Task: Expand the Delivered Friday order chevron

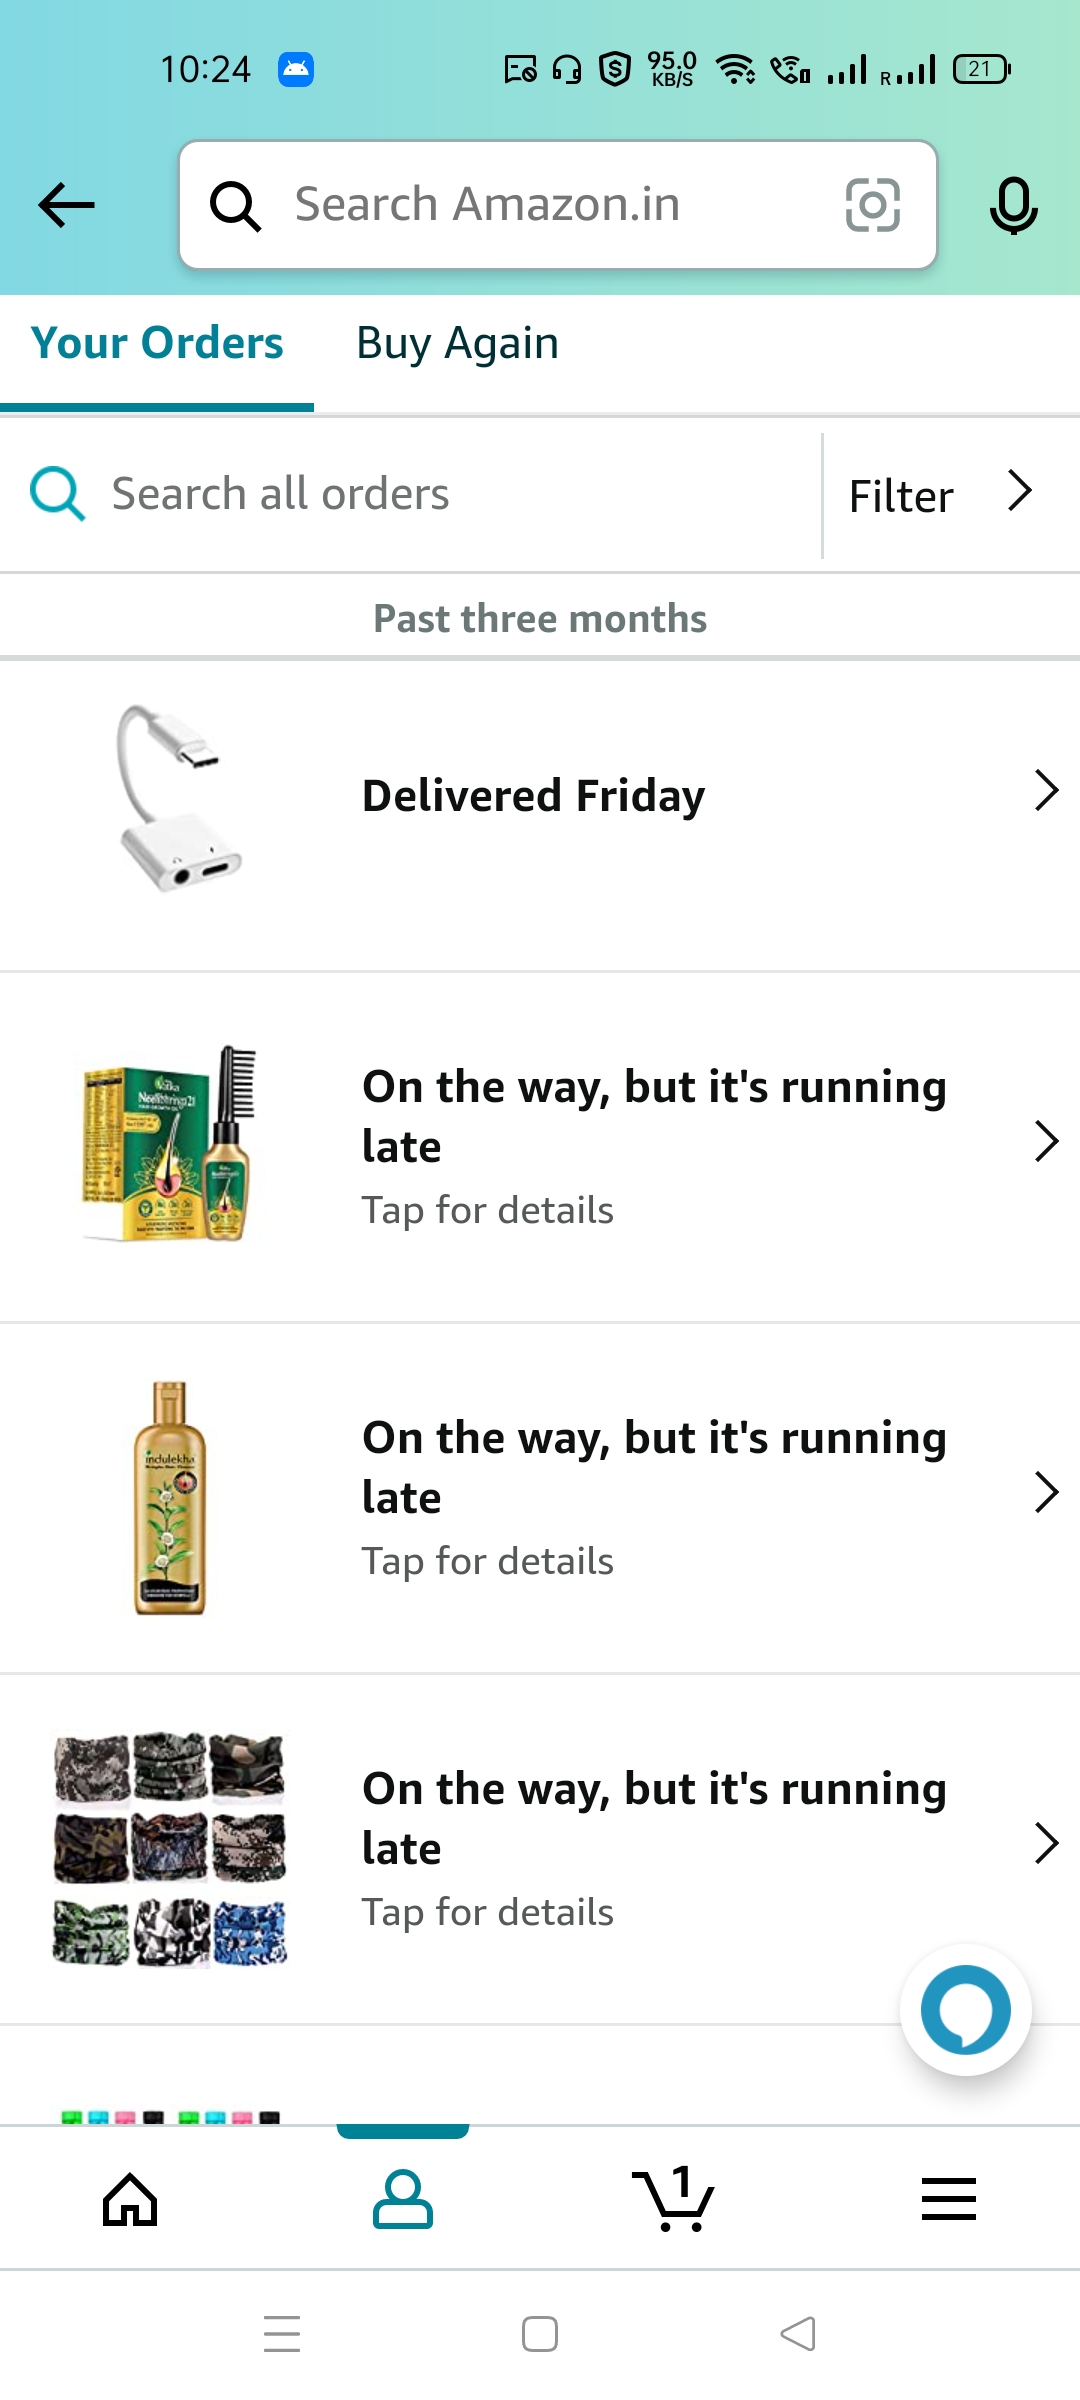Action: click(1045, 790)
